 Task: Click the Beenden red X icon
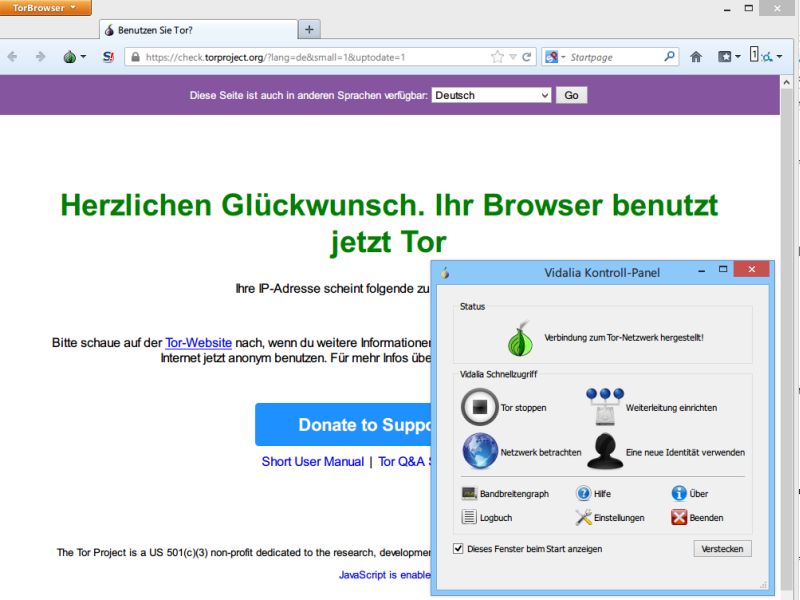(679, 517)
